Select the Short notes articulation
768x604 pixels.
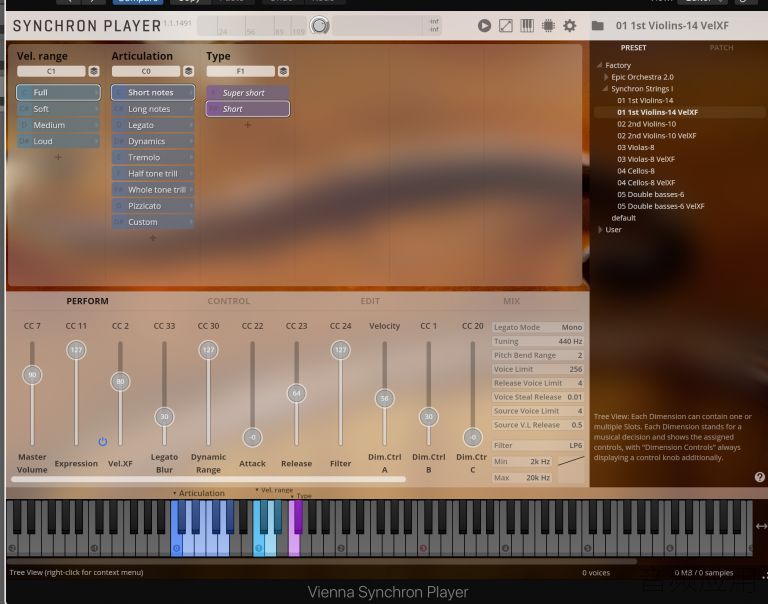point(153,92)
